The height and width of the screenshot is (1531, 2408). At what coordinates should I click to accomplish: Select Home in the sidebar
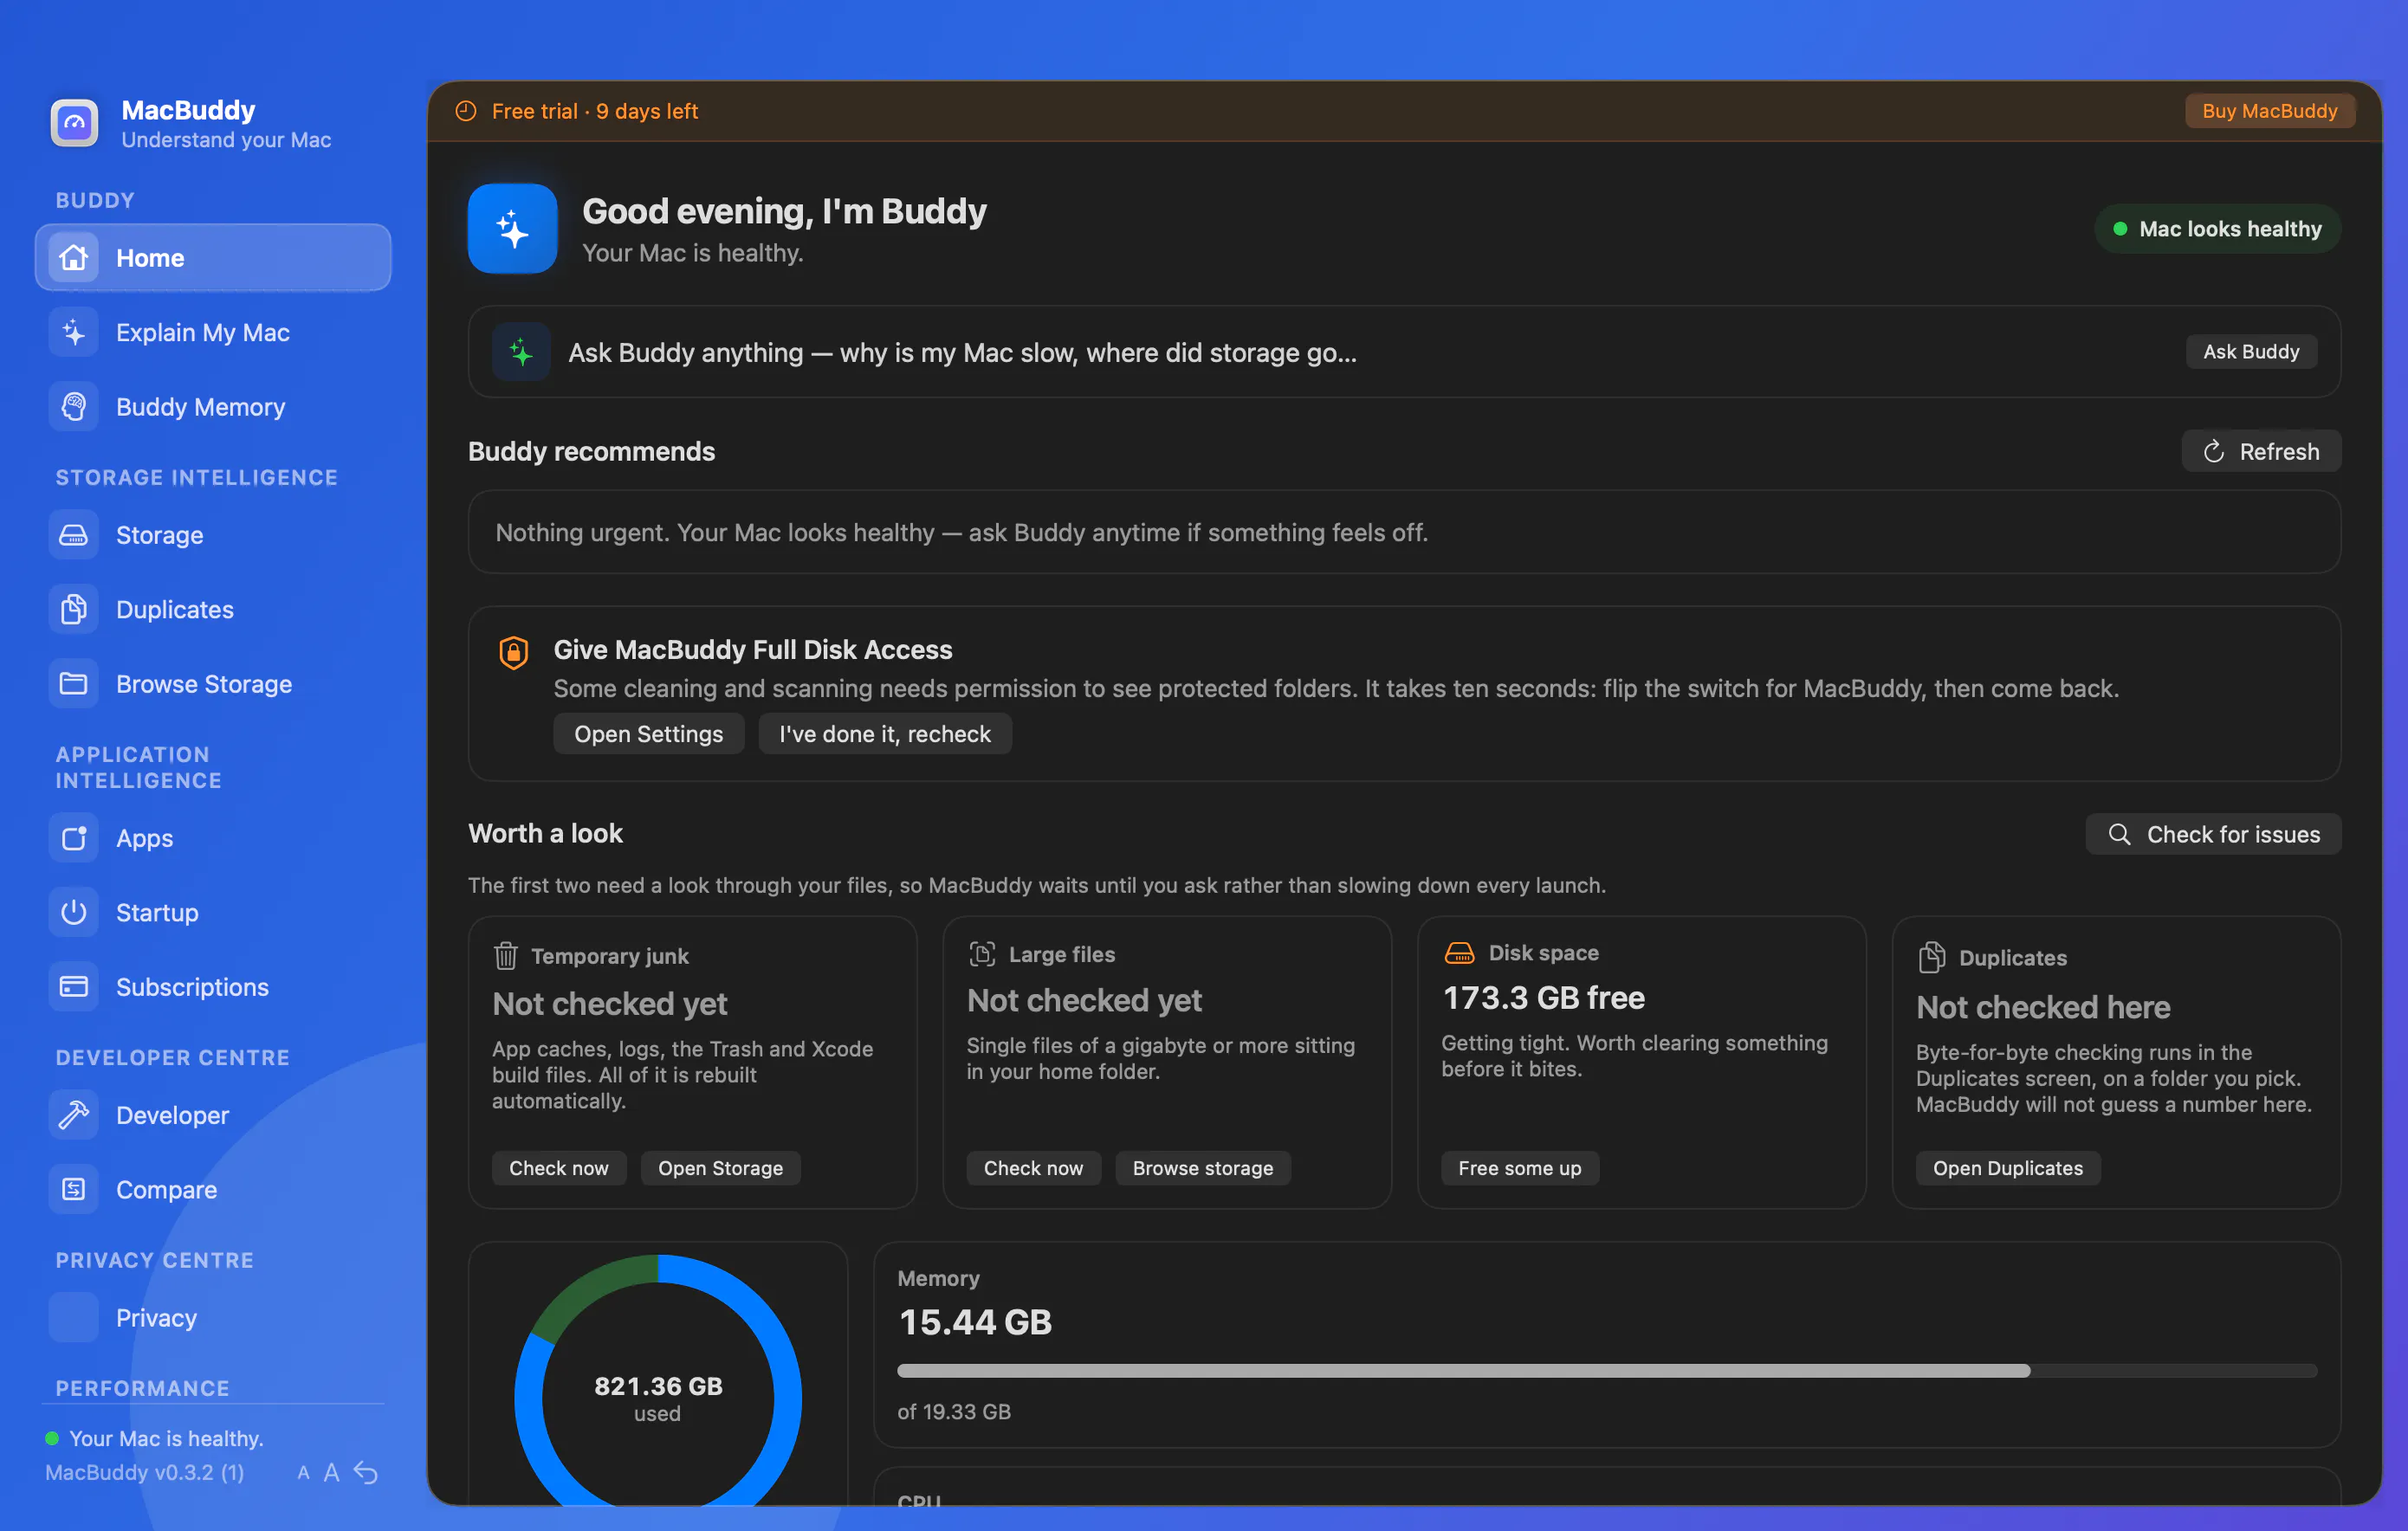pyautogui.click(x=213, y=258)
